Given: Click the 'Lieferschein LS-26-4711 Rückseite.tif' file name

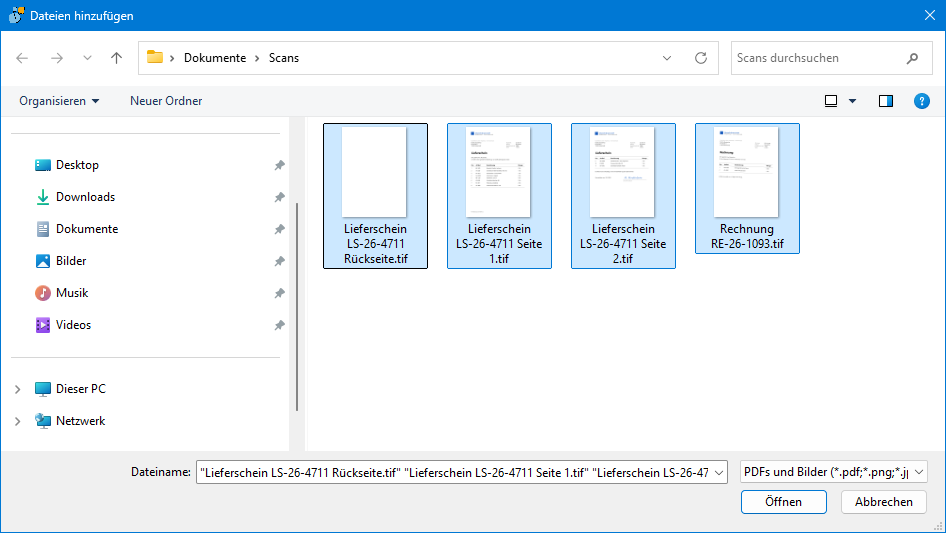Looking at the screenshot, I should [x=375, y=244].
